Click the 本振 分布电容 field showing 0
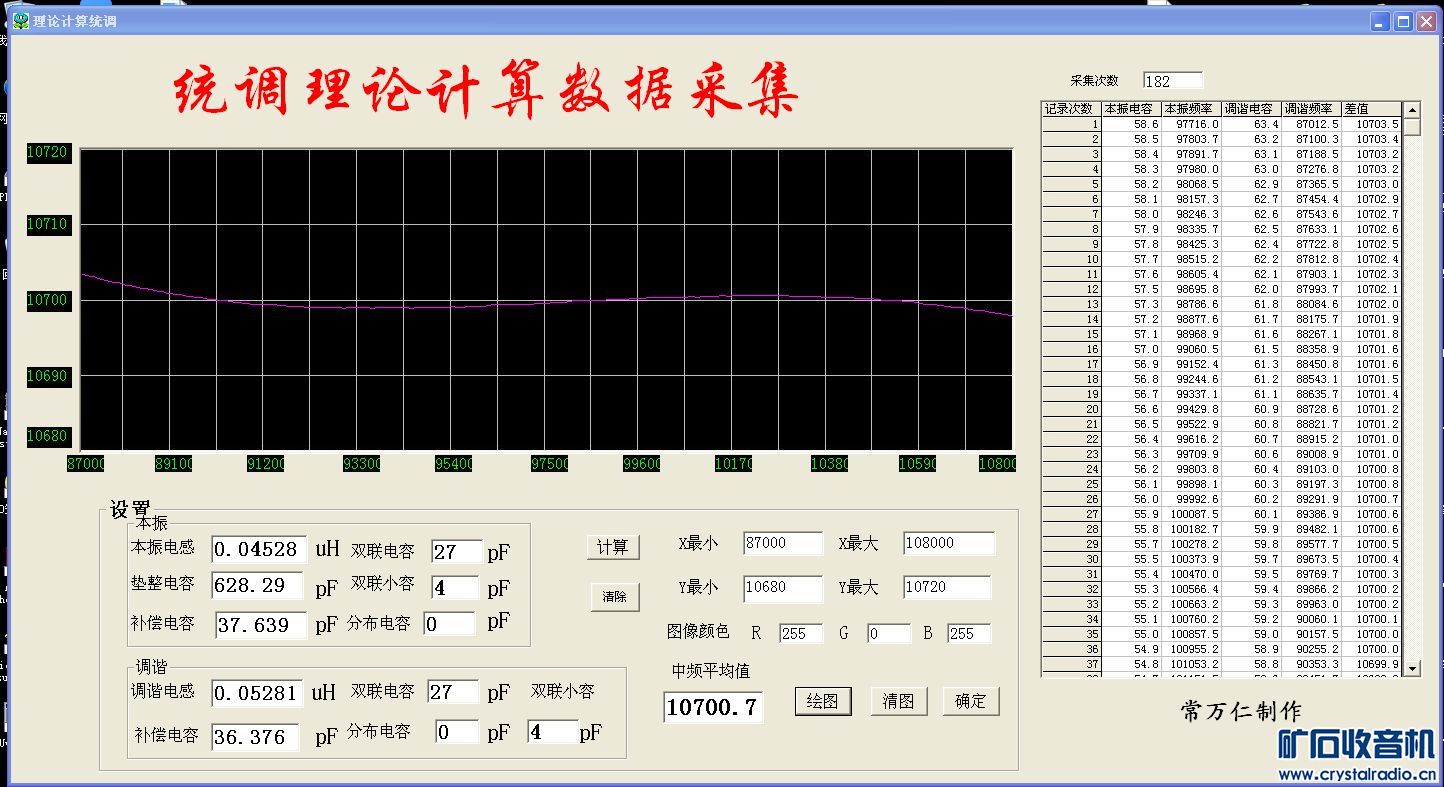 (x=449, y=624)
